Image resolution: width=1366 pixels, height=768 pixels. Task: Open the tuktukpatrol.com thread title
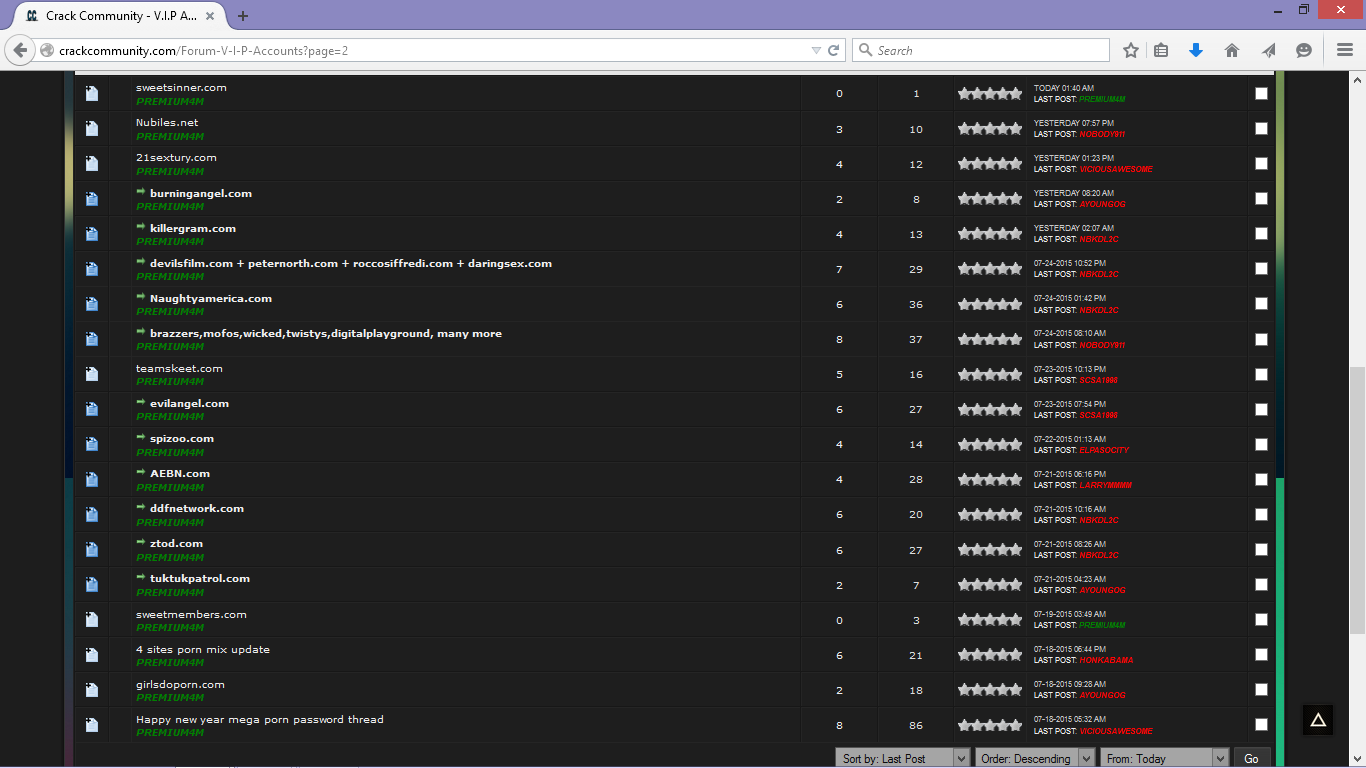coord(200,578)
